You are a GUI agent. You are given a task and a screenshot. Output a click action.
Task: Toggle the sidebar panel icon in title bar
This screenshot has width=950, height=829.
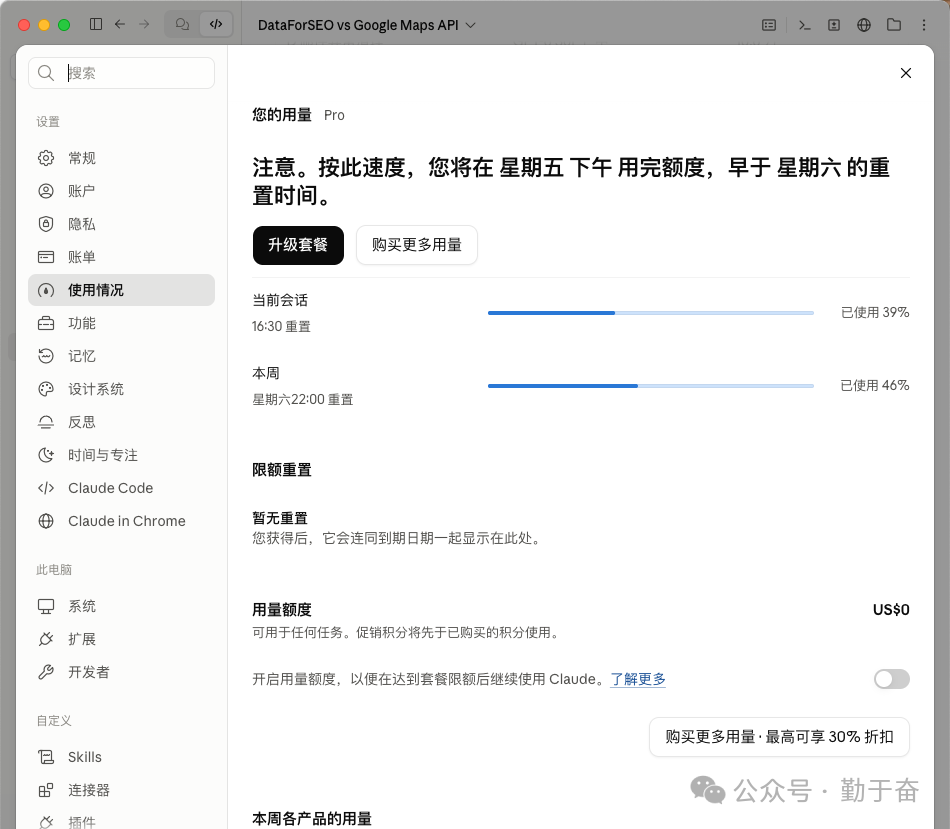click(x=96, y=24)
